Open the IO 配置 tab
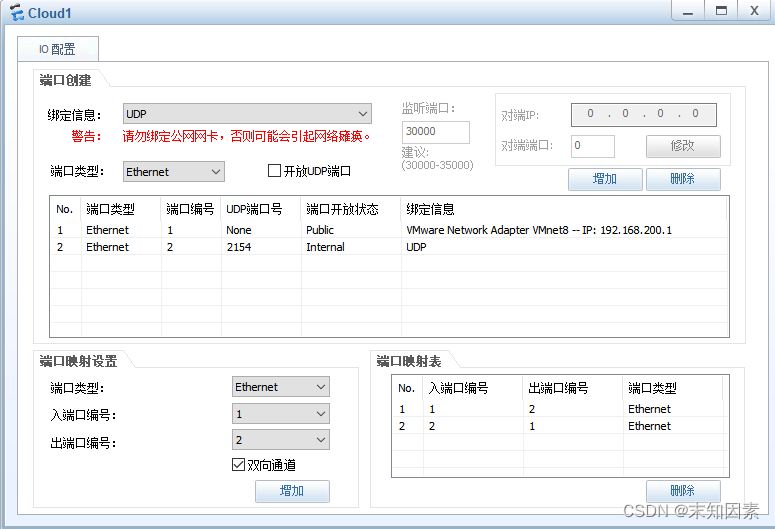The height and width of the screenshot is (529, 775). 58,49
